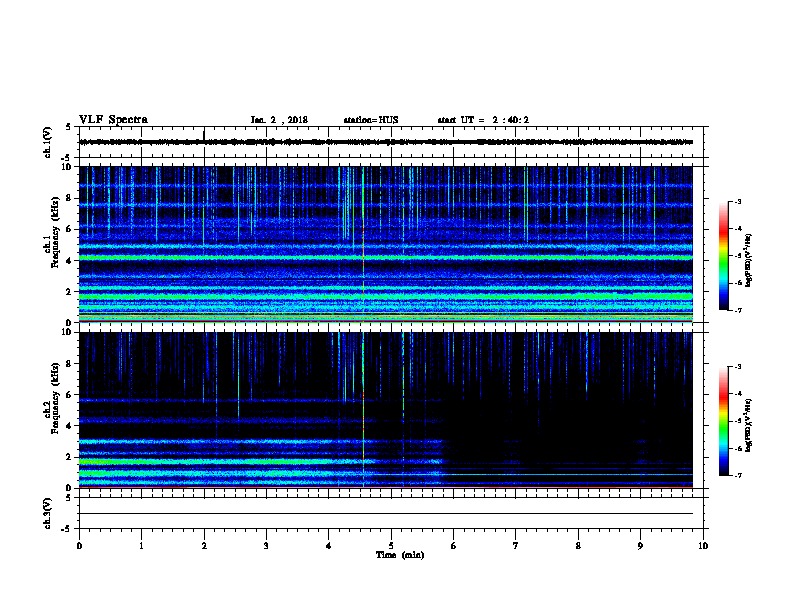Click time axis tick label "4"

coord(329,546)
